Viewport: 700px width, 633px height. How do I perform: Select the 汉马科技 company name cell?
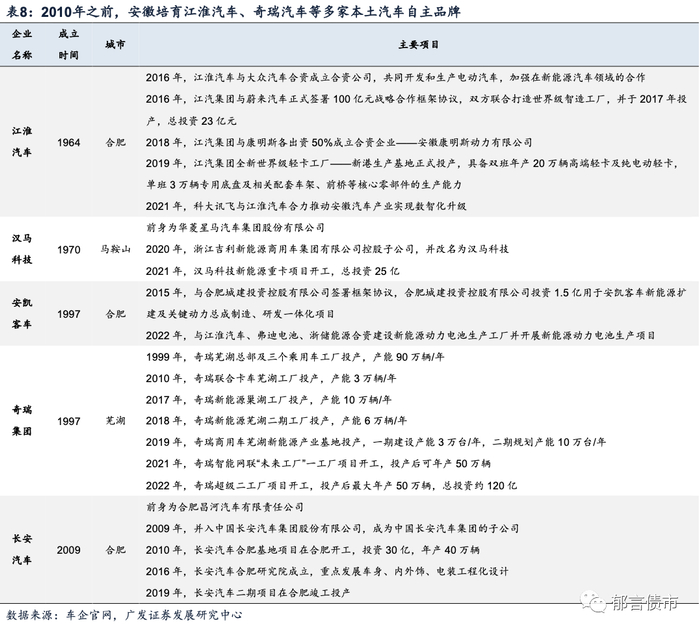tap(22, 249)
